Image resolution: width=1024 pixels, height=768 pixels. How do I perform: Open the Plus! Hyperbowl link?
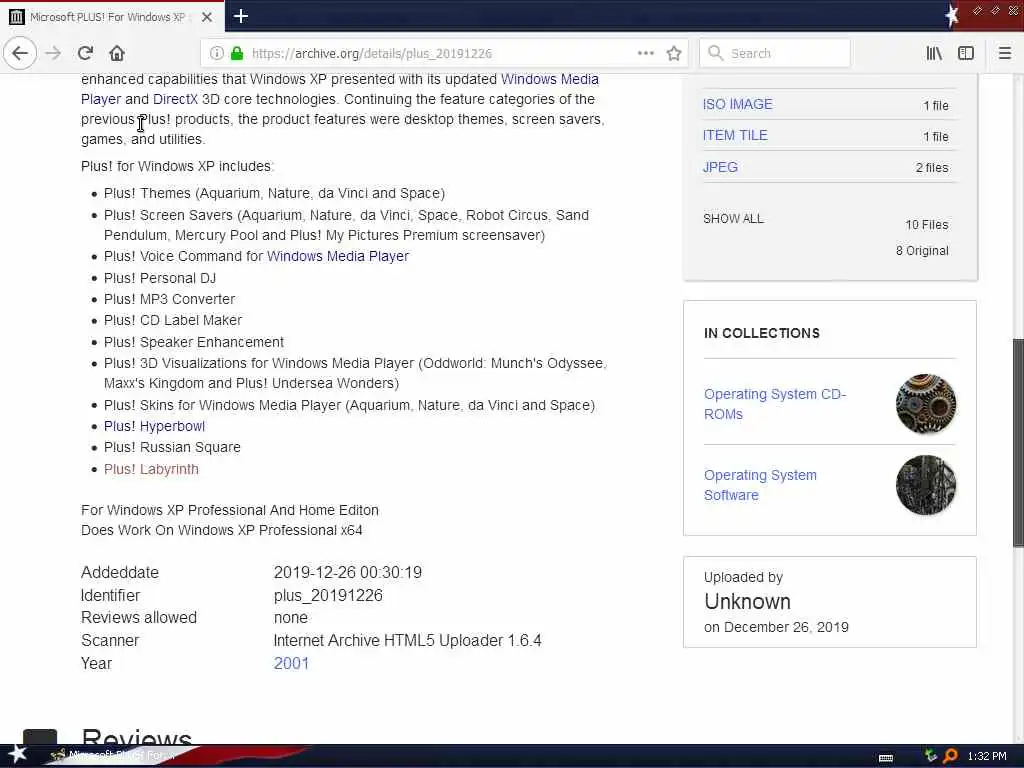click(x=154, y=426)
